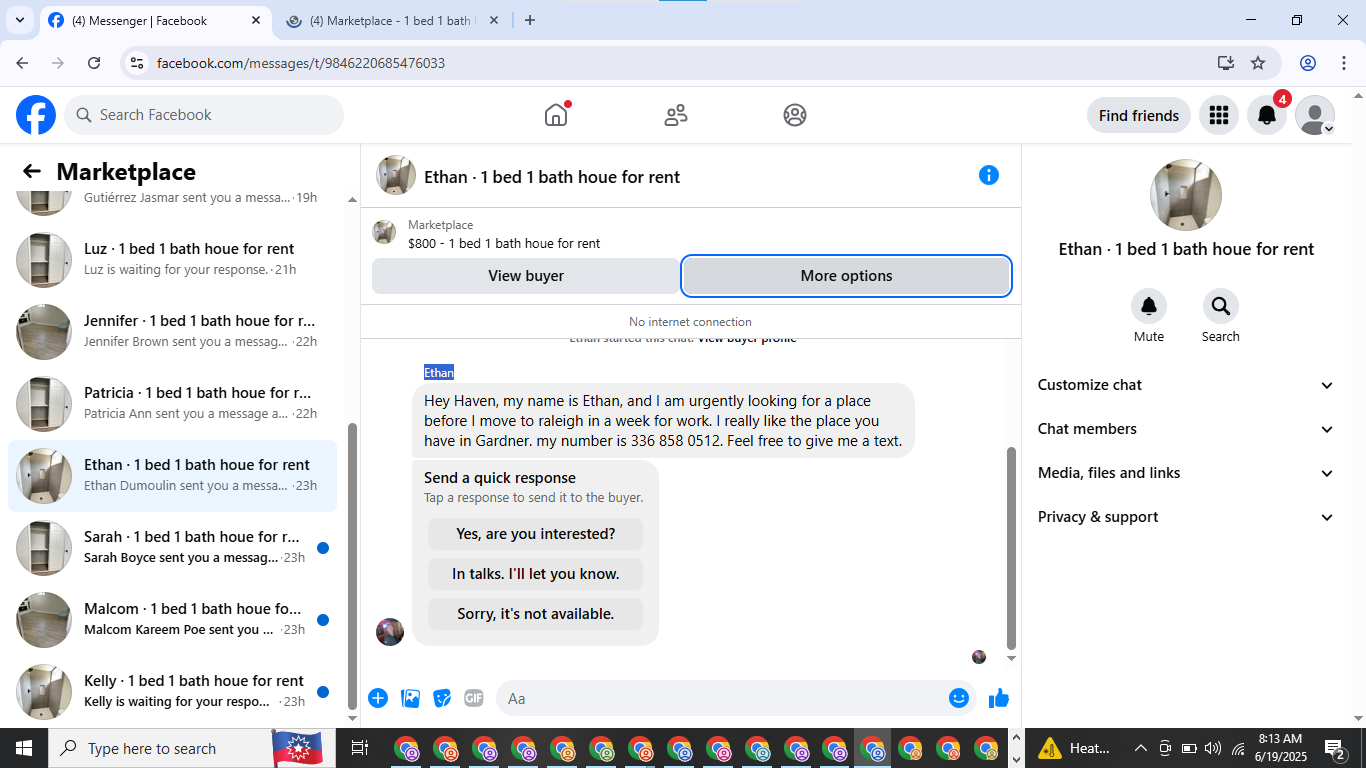
Task: Reply with "In talks. I'll let you know."
Action: (535, 574)
